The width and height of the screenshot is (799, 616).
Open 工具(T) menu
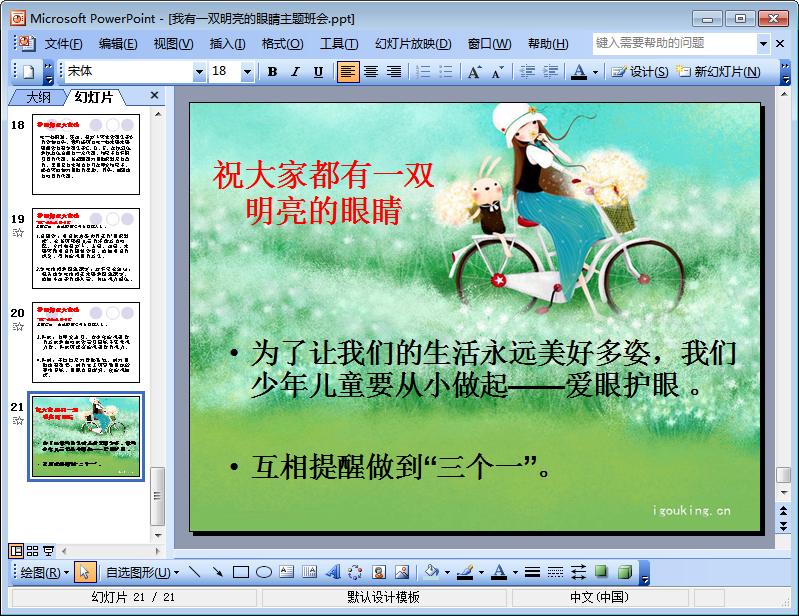[x=339, y=44]
